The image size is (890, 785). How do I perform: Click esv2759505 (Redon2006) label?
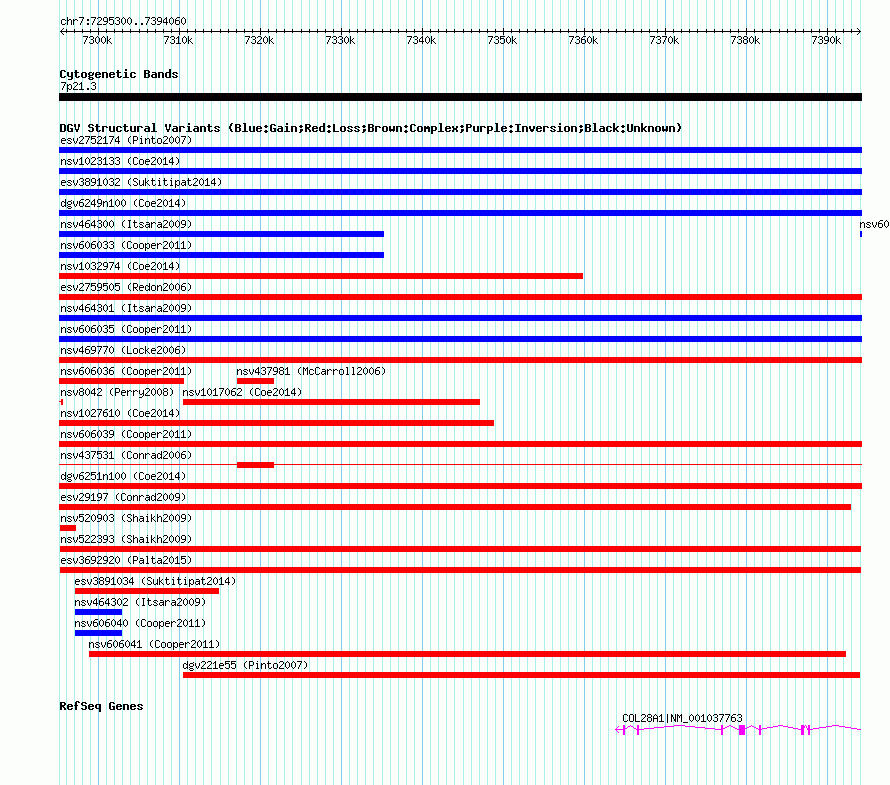coord(126,287)
